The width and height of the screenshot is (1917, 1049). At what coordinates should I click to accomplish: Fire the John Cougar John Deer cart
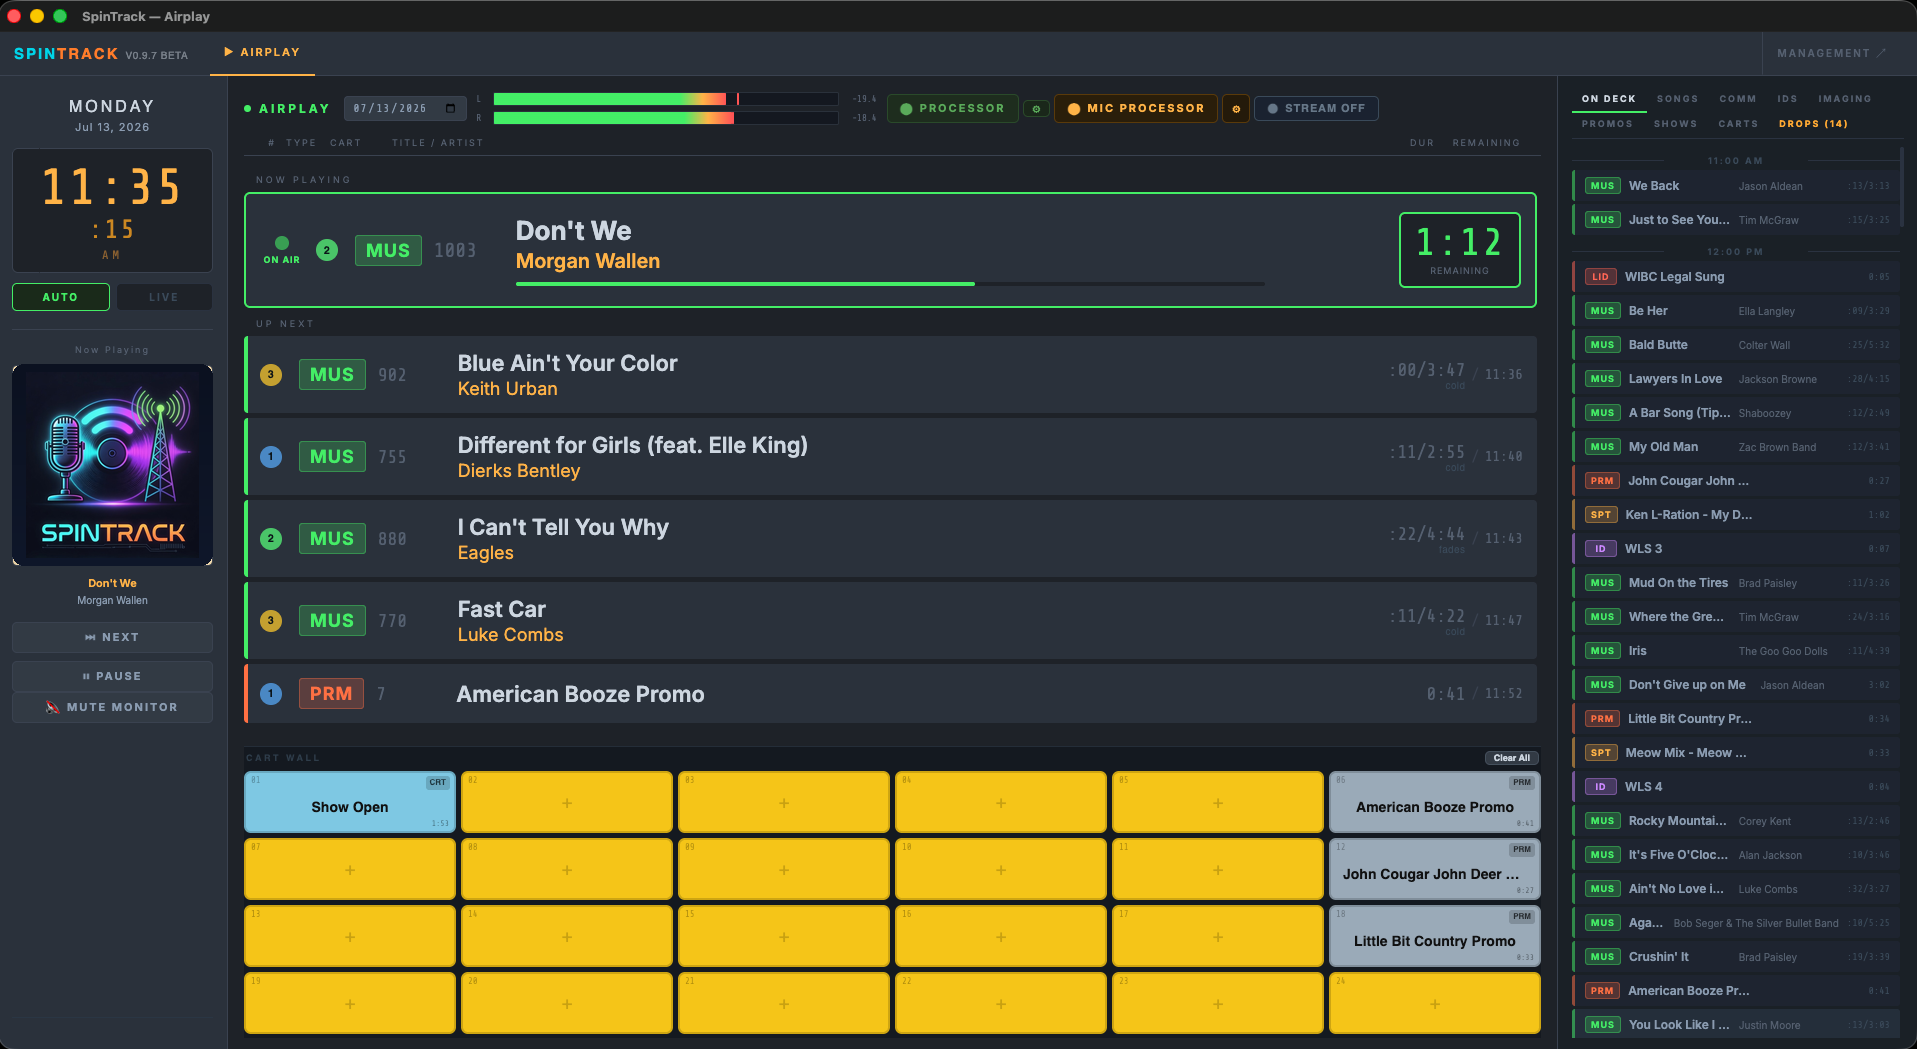click(x=1435, y=869)
